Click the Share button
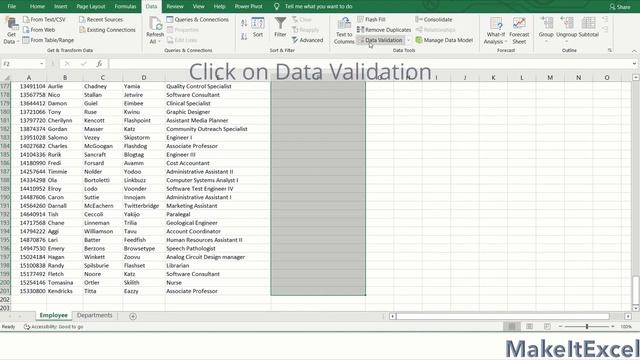This screenshot has height=360, width=640. pyautogui.click(x=620, y=7)
